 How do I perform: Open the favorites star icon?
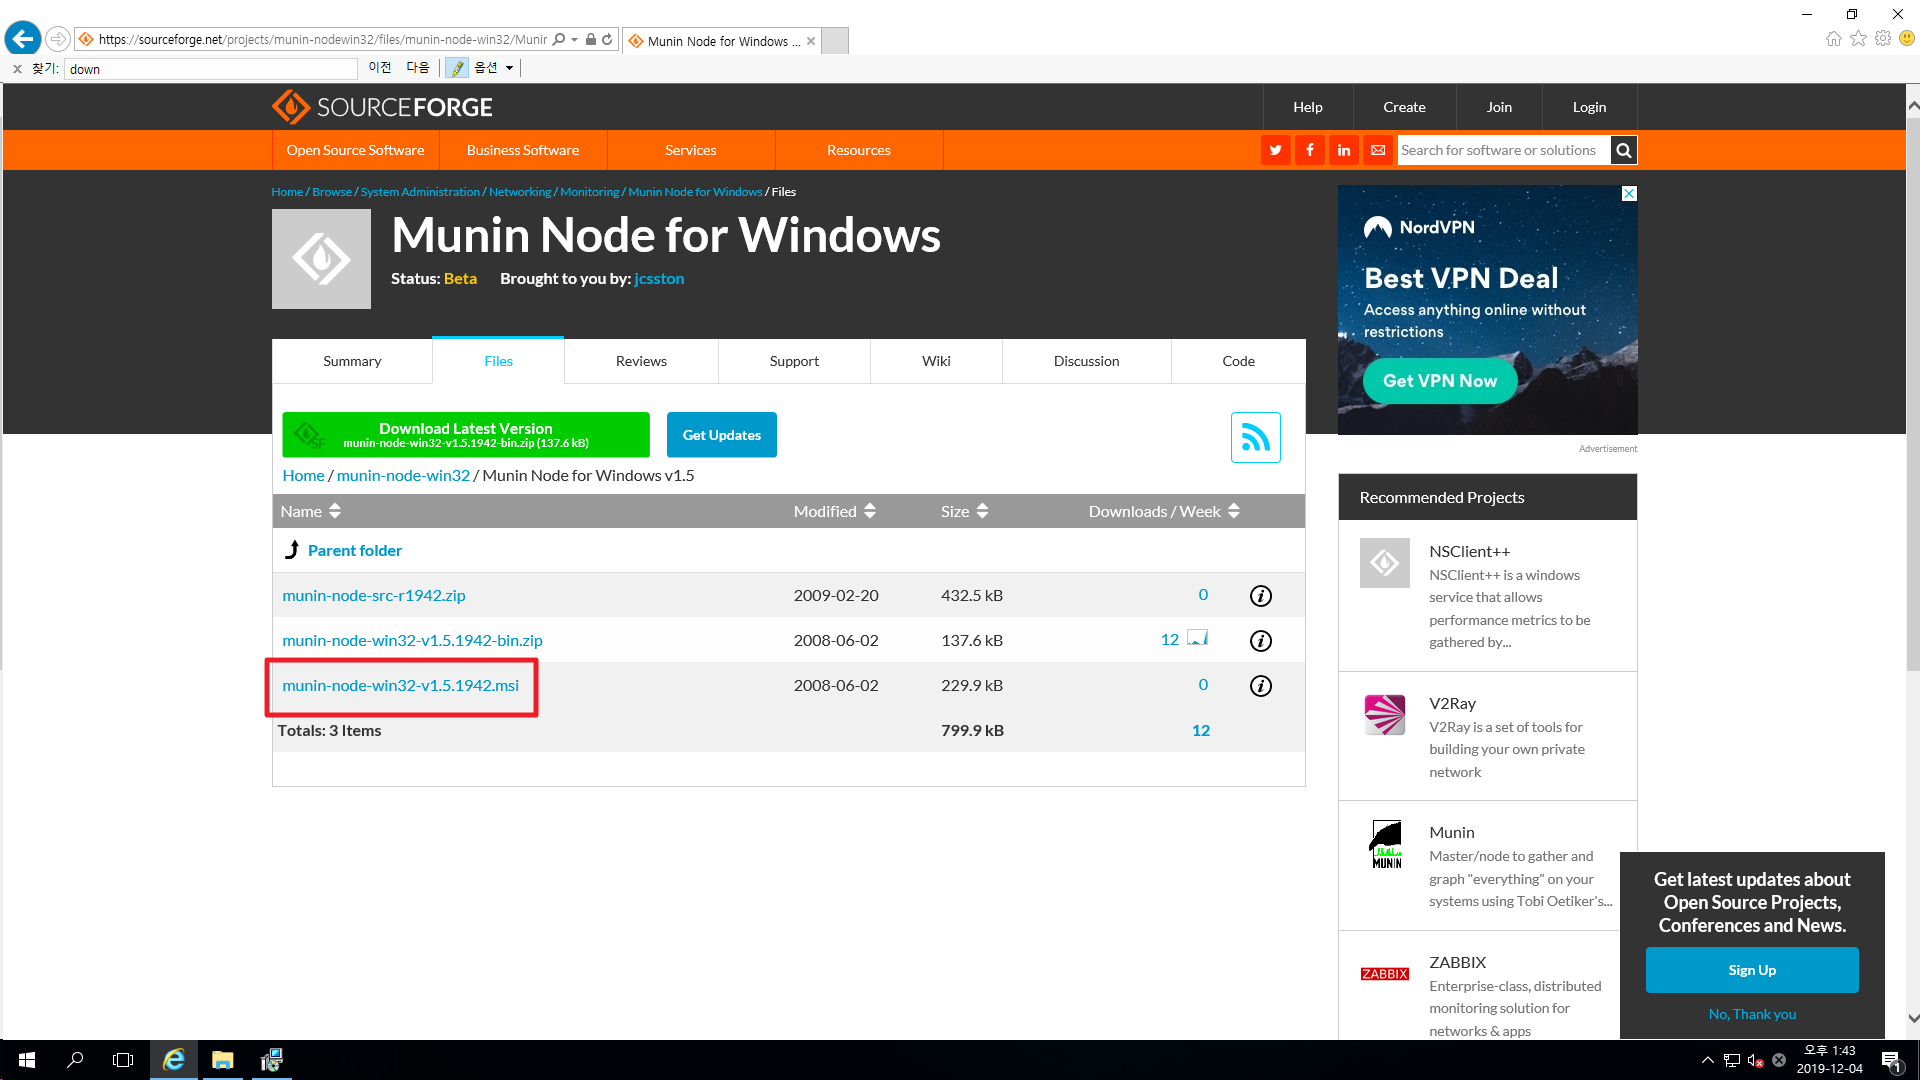click(x=1858, y=38)
